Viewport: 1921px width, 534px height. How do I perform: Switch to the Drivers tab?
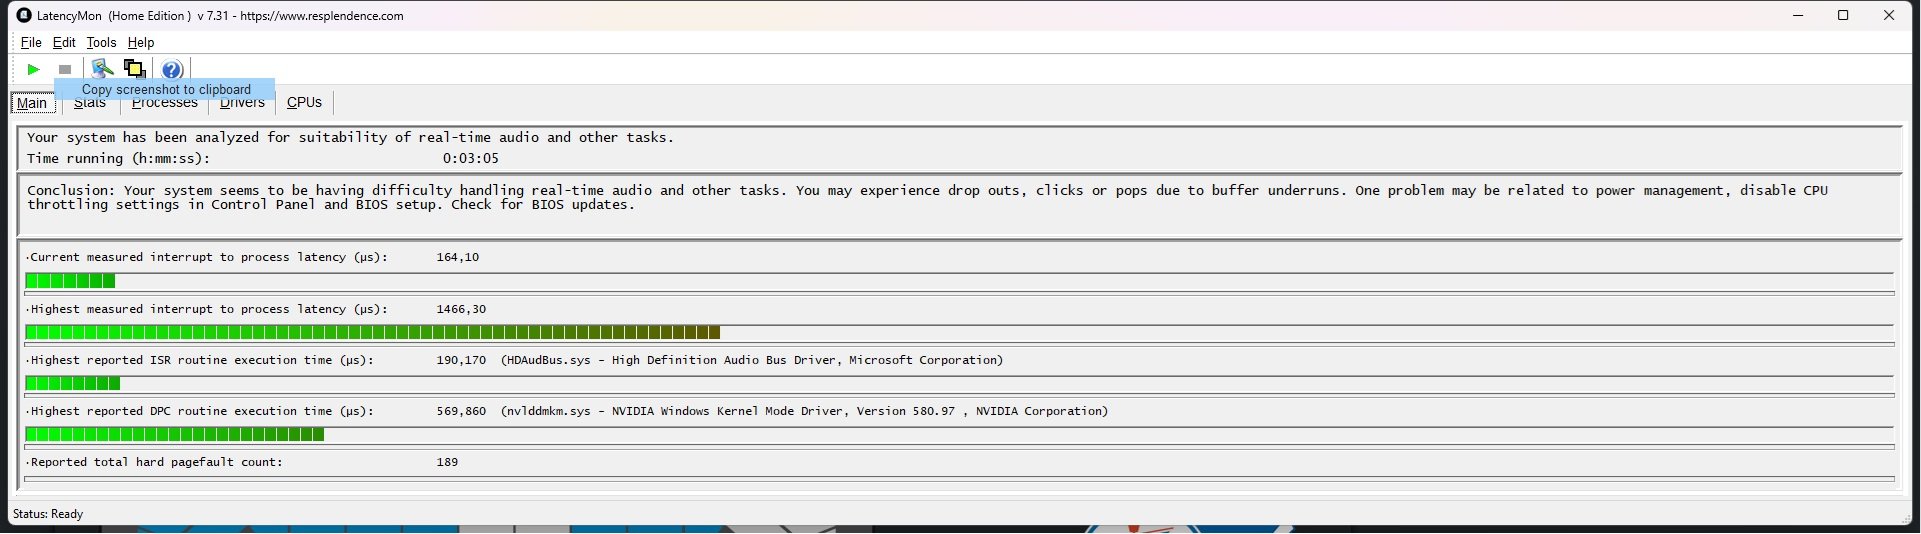point(242,103)
